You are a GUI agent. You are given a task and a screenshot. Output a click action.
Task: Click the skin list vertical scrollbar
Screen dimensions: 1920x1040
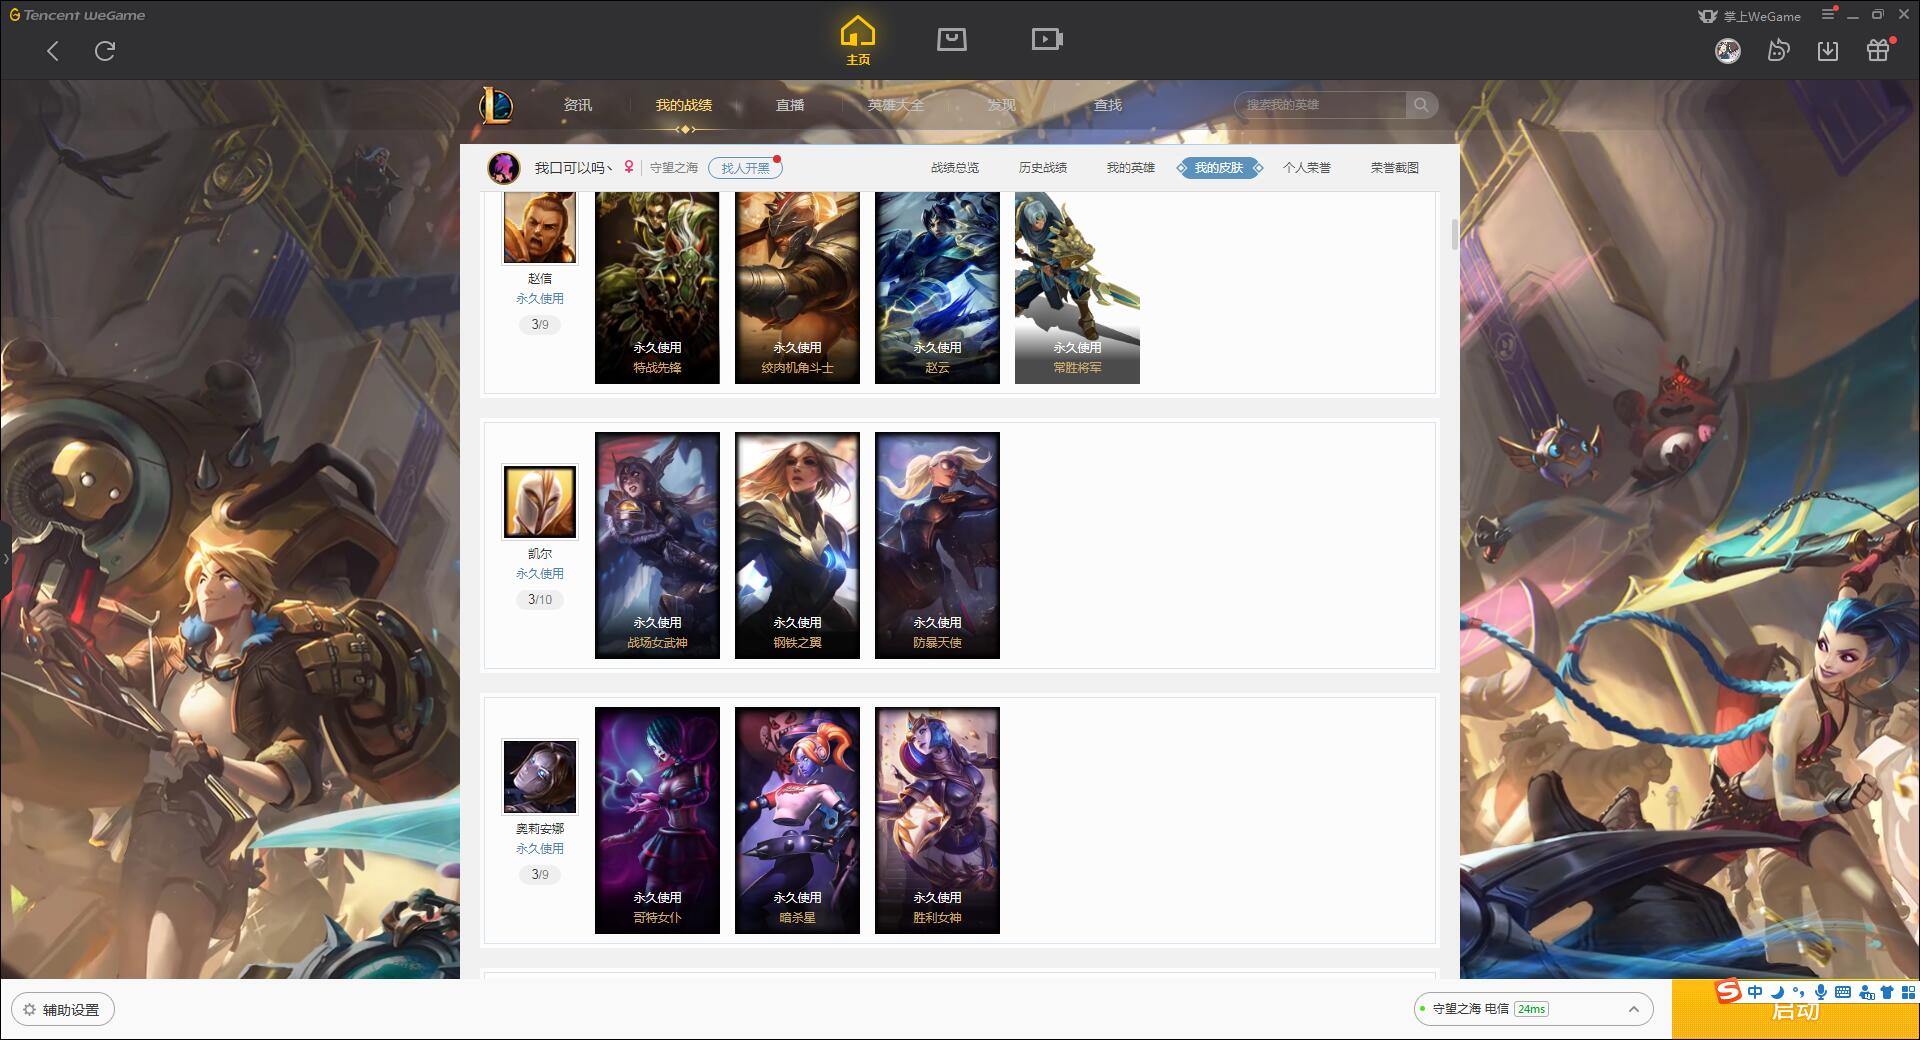[1455, 234]
